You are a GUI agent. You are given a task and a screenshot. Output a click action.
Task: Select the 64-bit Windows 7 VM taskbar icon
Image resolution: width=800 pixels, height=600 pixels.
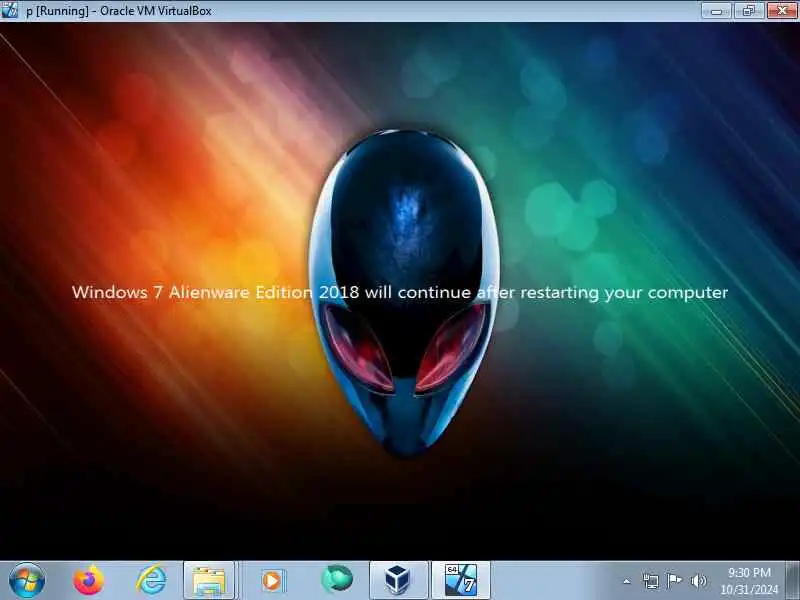[x=461, y=581]
